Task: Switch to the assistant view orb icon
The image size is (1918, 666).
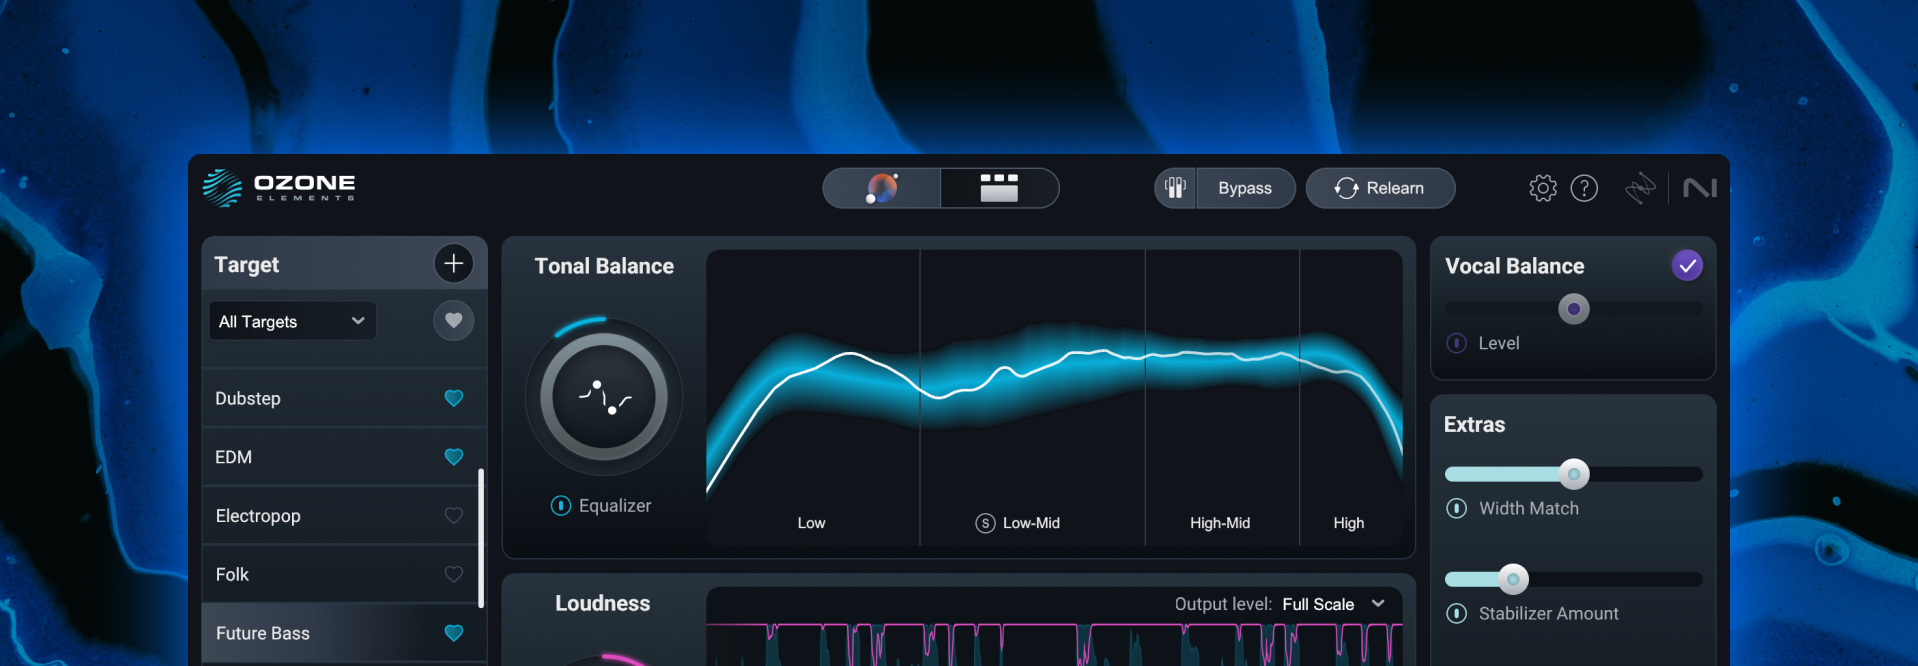Action: point(882,188)
